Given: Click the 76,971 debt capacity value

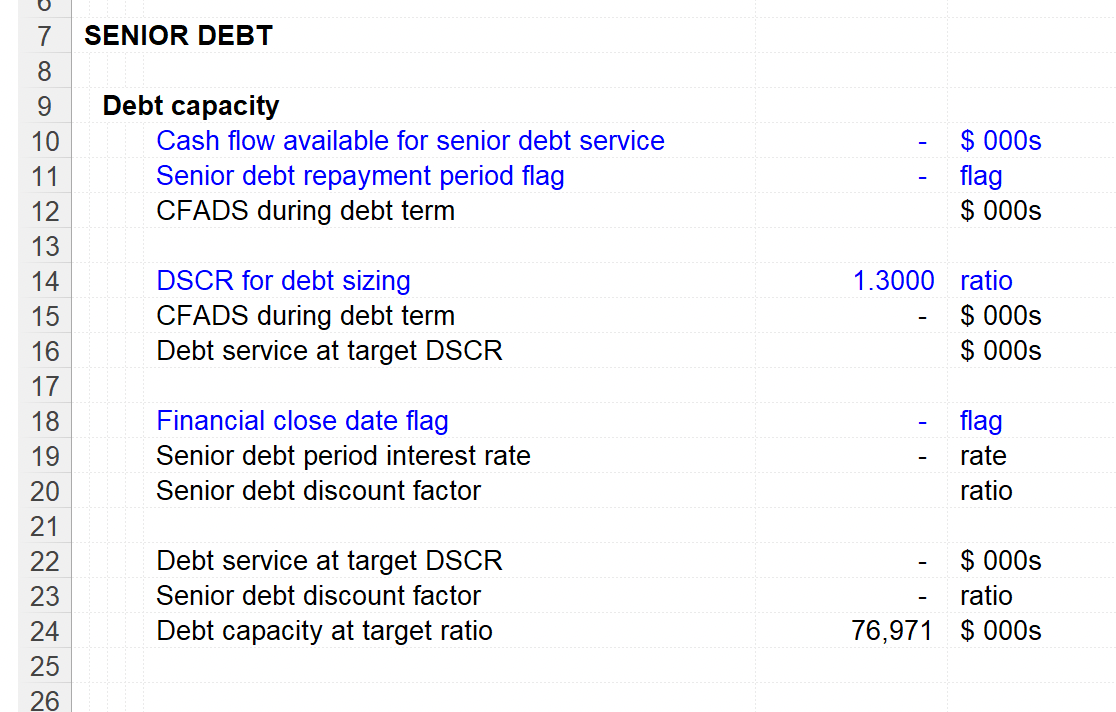Looking at the screenshot, I should (892, 631).
